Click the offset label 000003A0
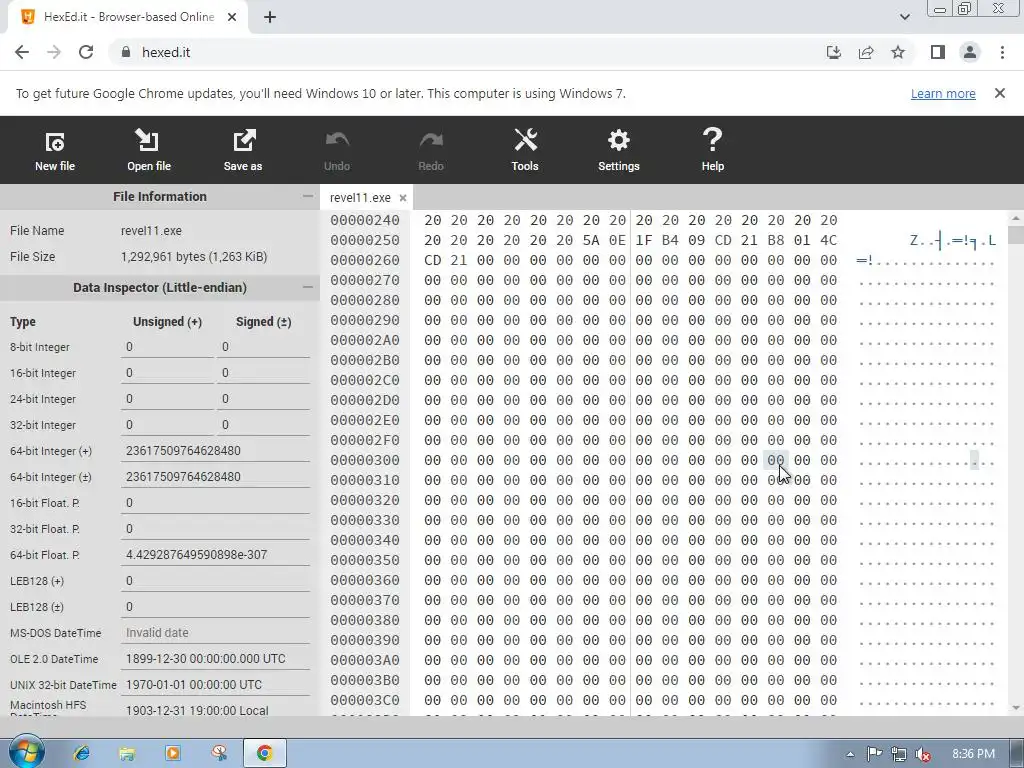Viewport: 1024px width, 768px height. click(x=364, y=660)
